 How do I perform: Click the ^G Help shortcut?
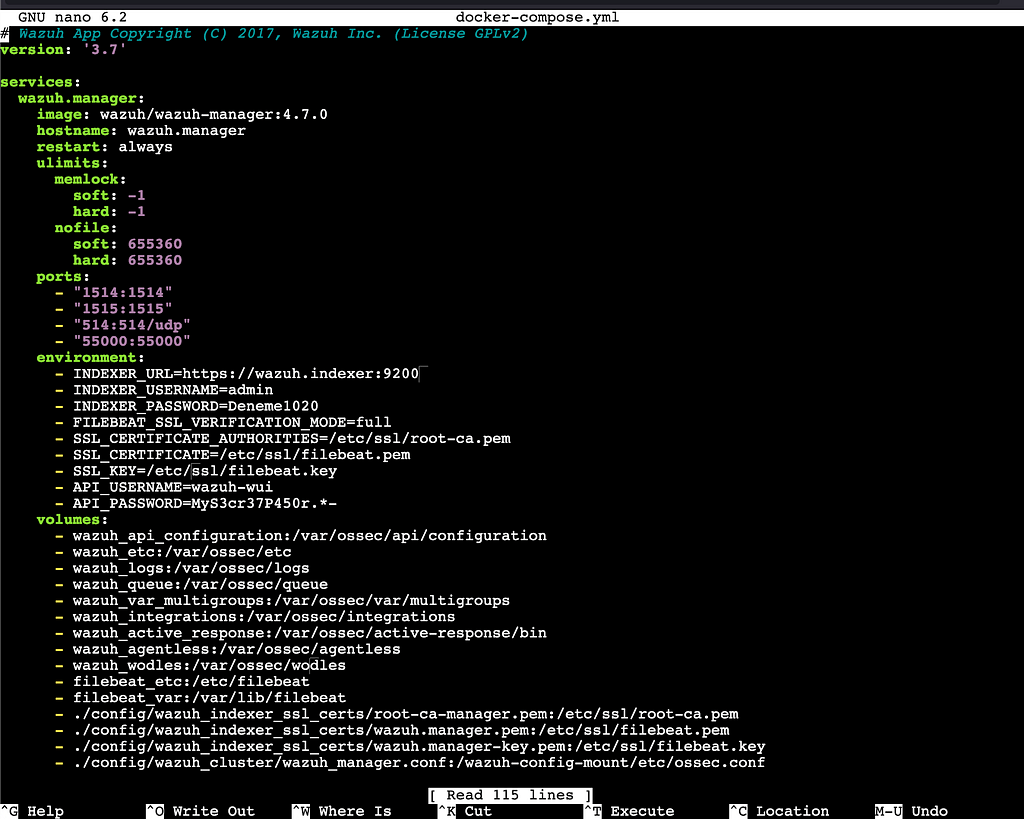pyautogui.click(x=32, y=811)
